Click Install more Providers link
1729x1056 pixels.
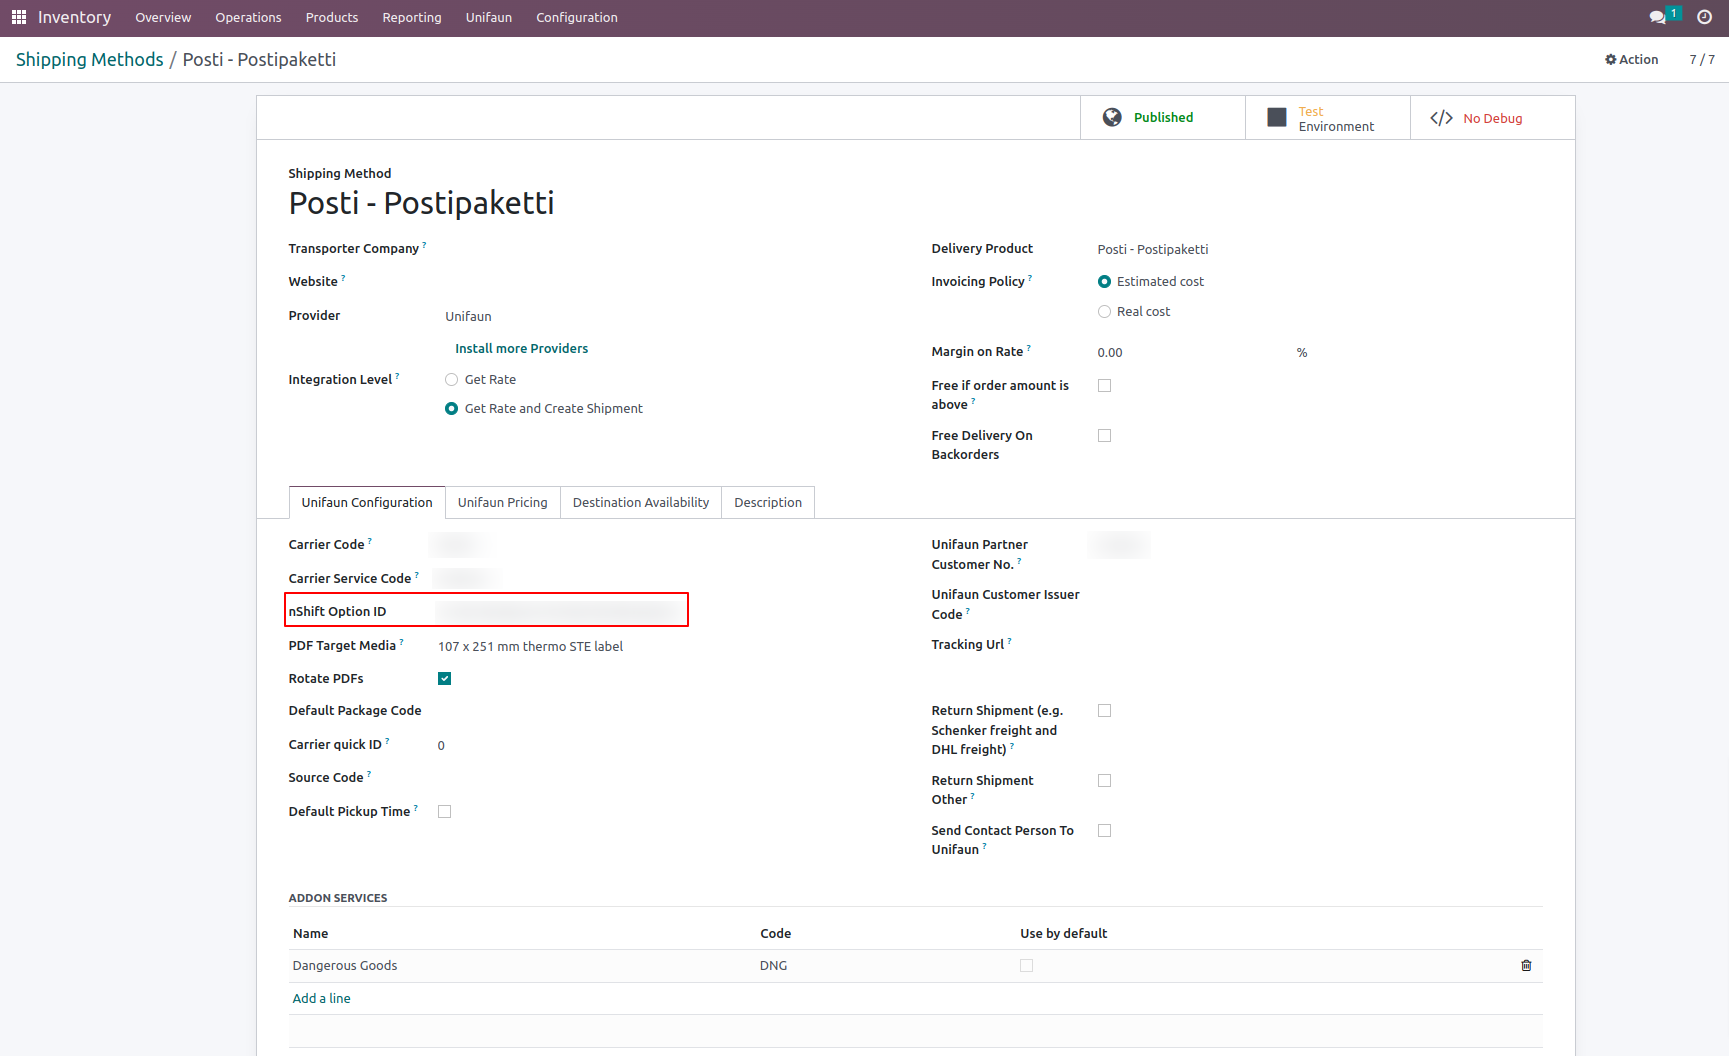[x=522, y=349]
